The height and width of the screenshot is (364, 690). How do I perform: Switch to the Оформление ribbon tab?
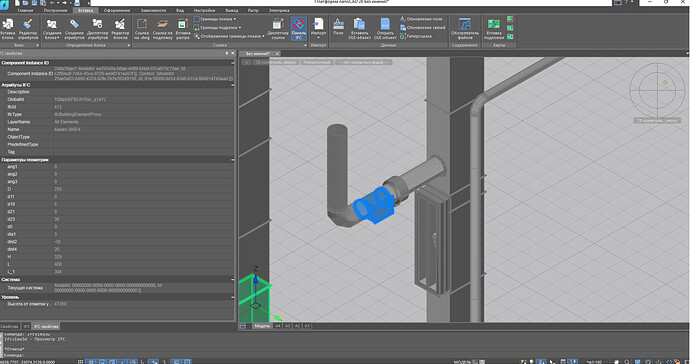coord(117,10)
